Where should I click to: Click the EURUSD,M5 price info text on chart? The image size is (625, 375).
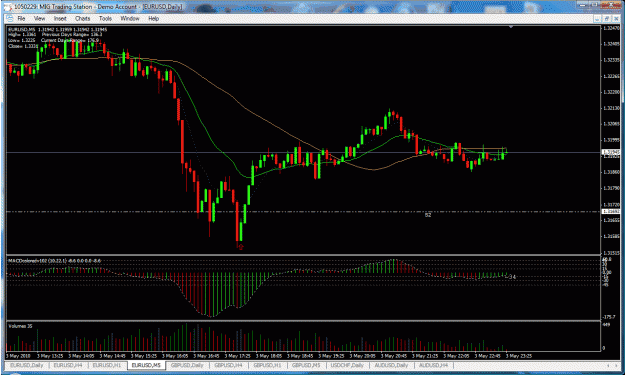pos(57,29)
